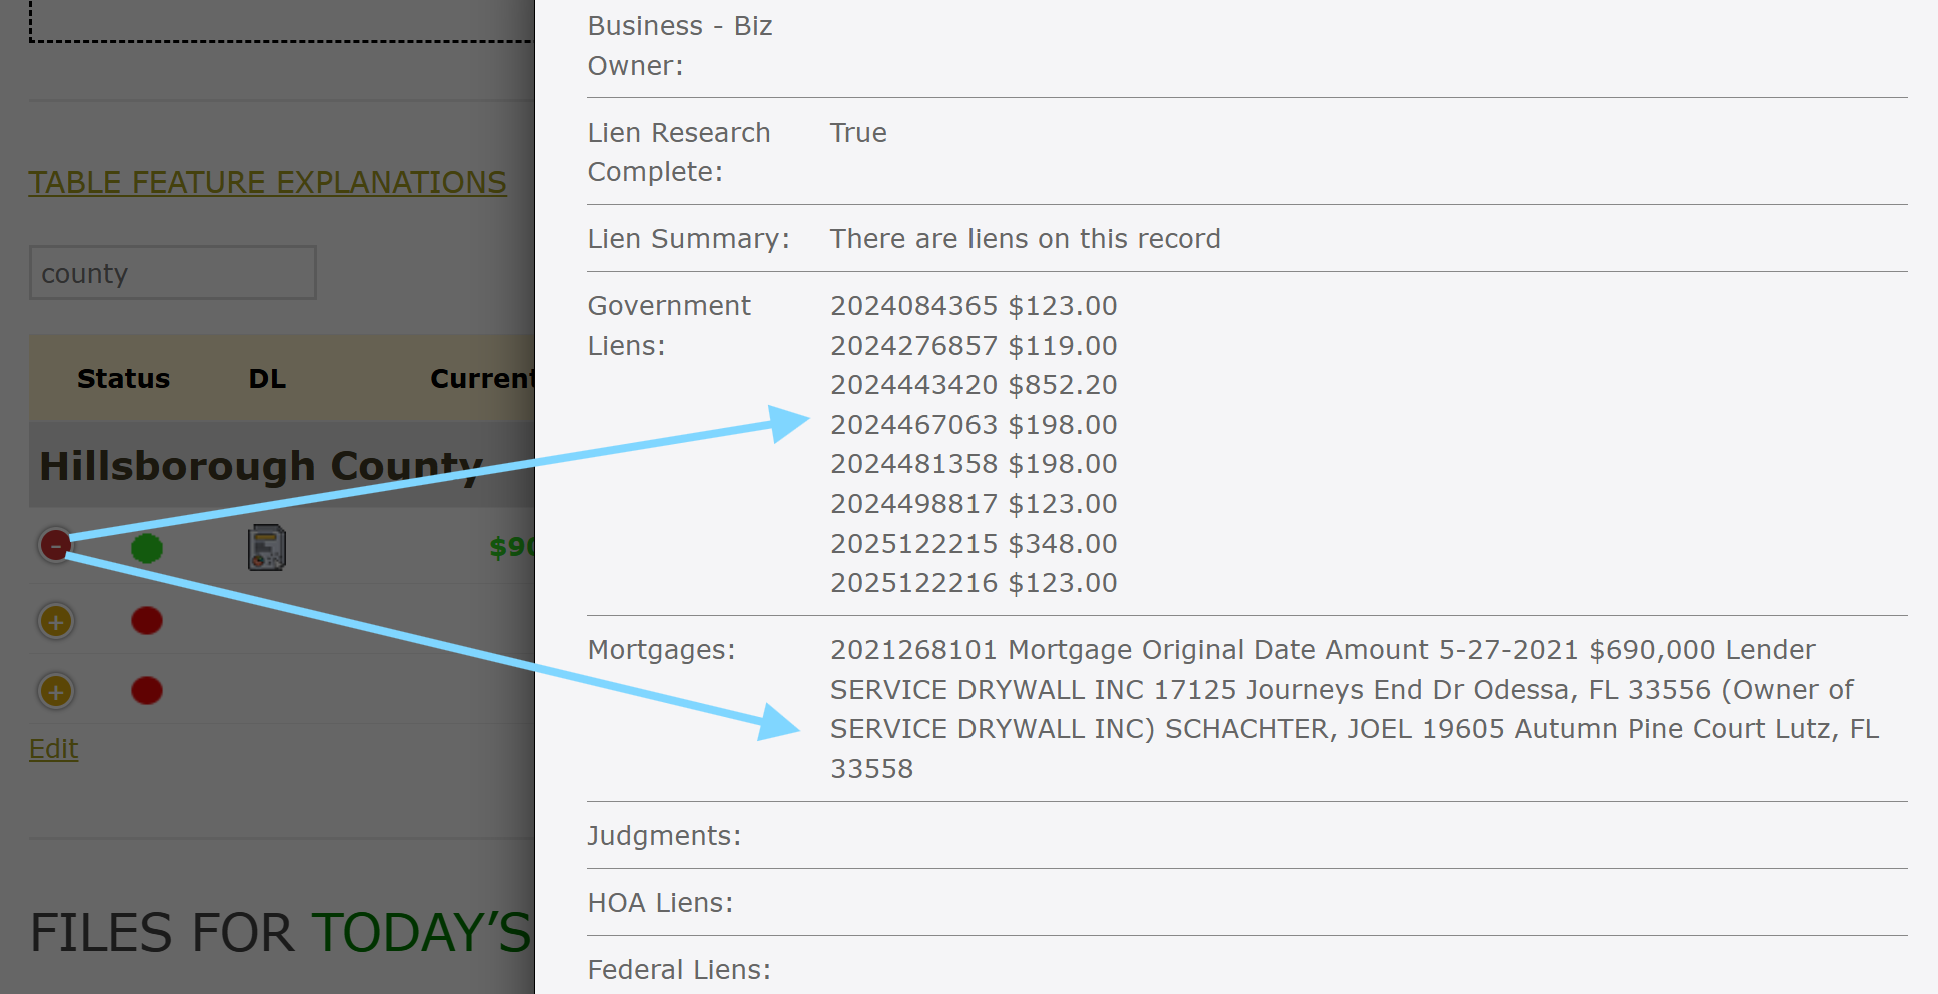Click the Edit link below the table
Screen dimensions: 1938x994
(54, 749)
